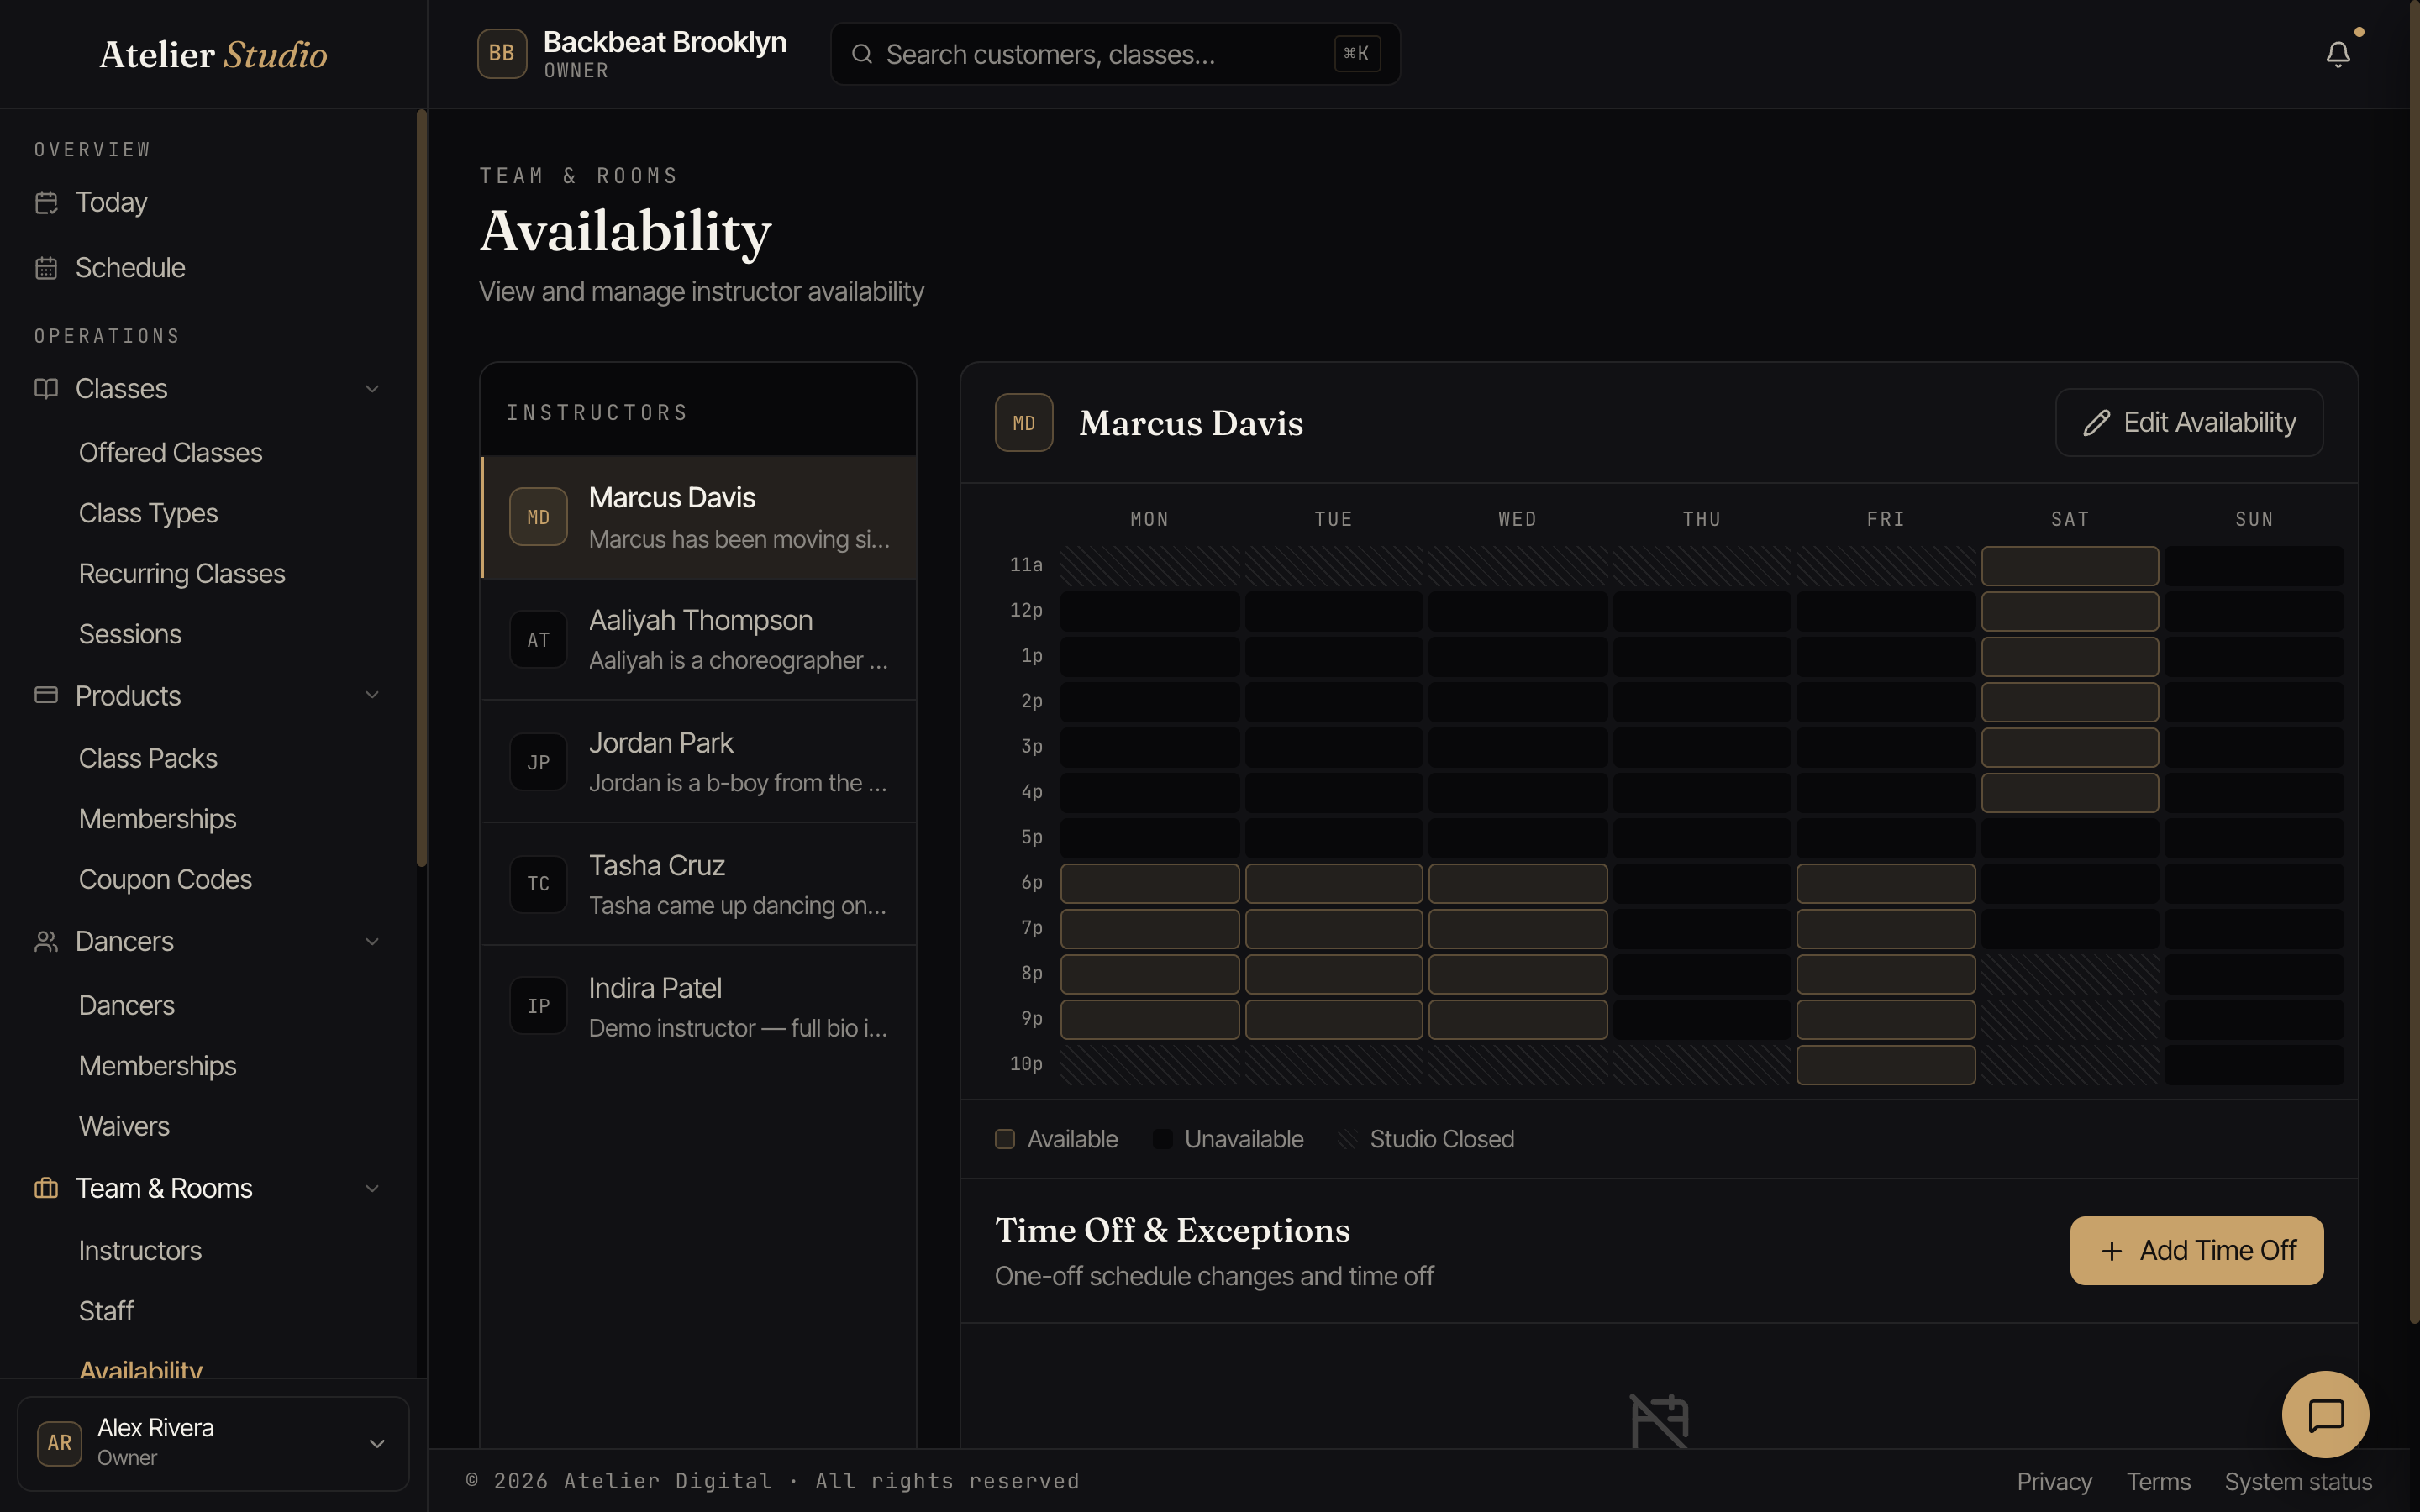Click Add Time Off button
Screen dimensions: 2420x1512
(2196, 1251)
